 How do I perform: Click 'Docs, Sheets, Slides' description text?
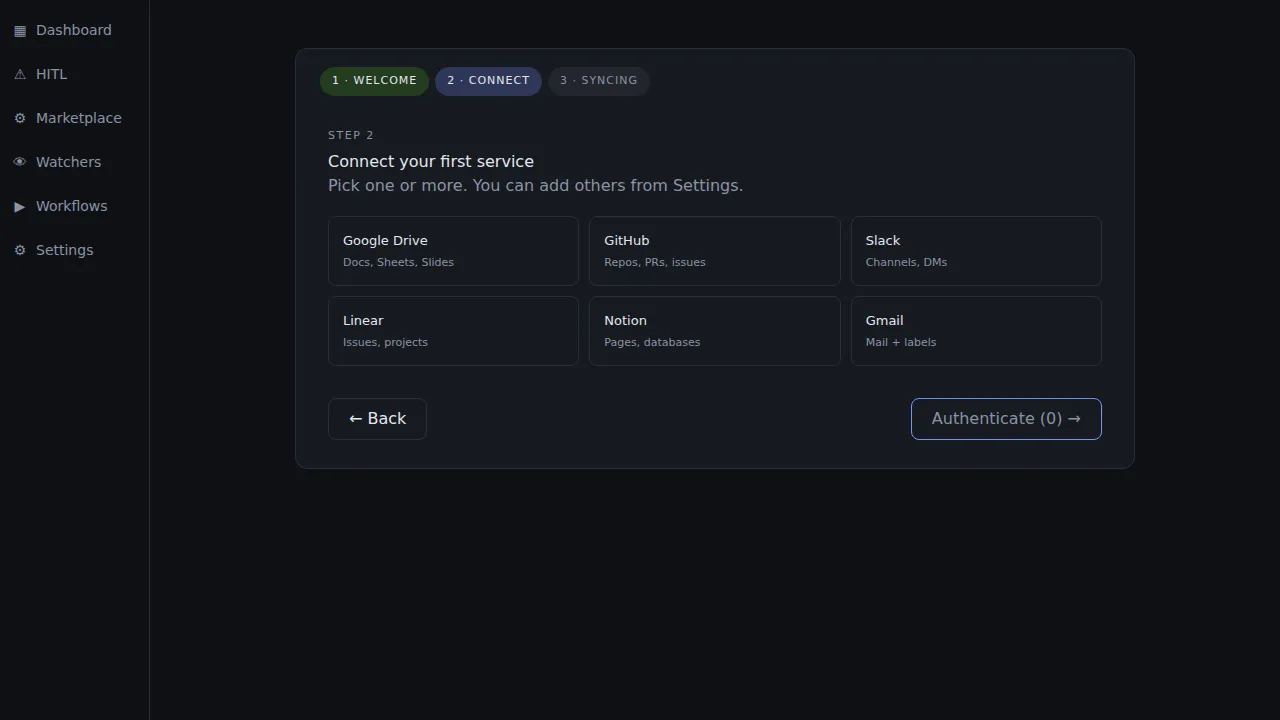(x=398, y=262)
